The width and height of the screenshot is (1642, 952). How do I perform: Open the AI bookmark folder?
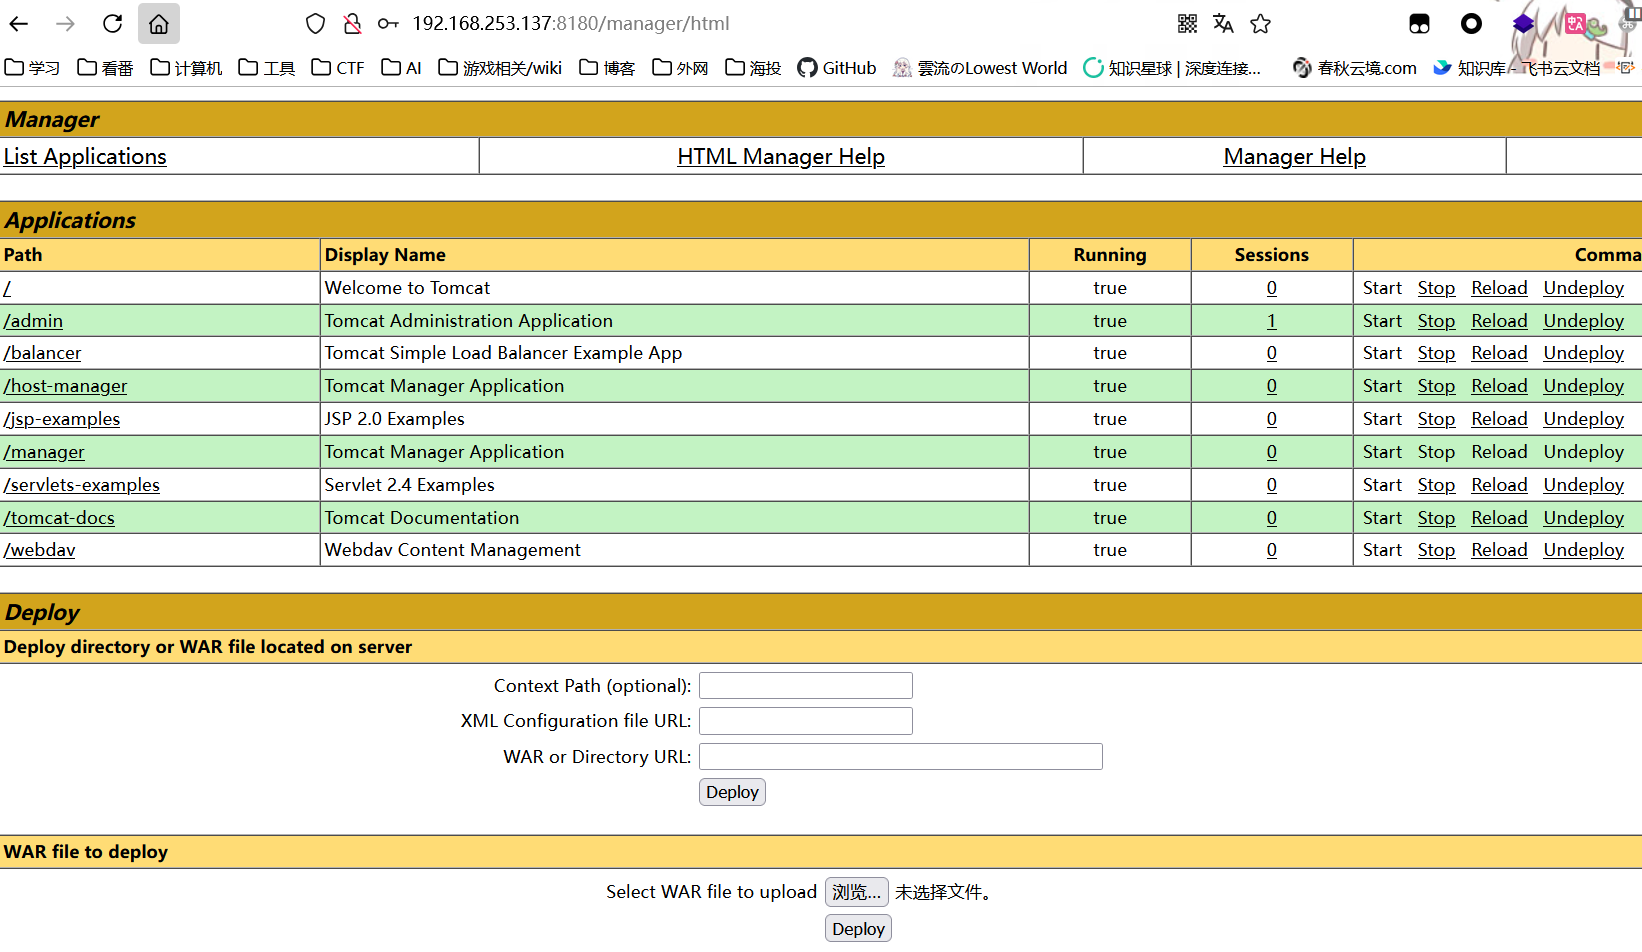point(401,68)
